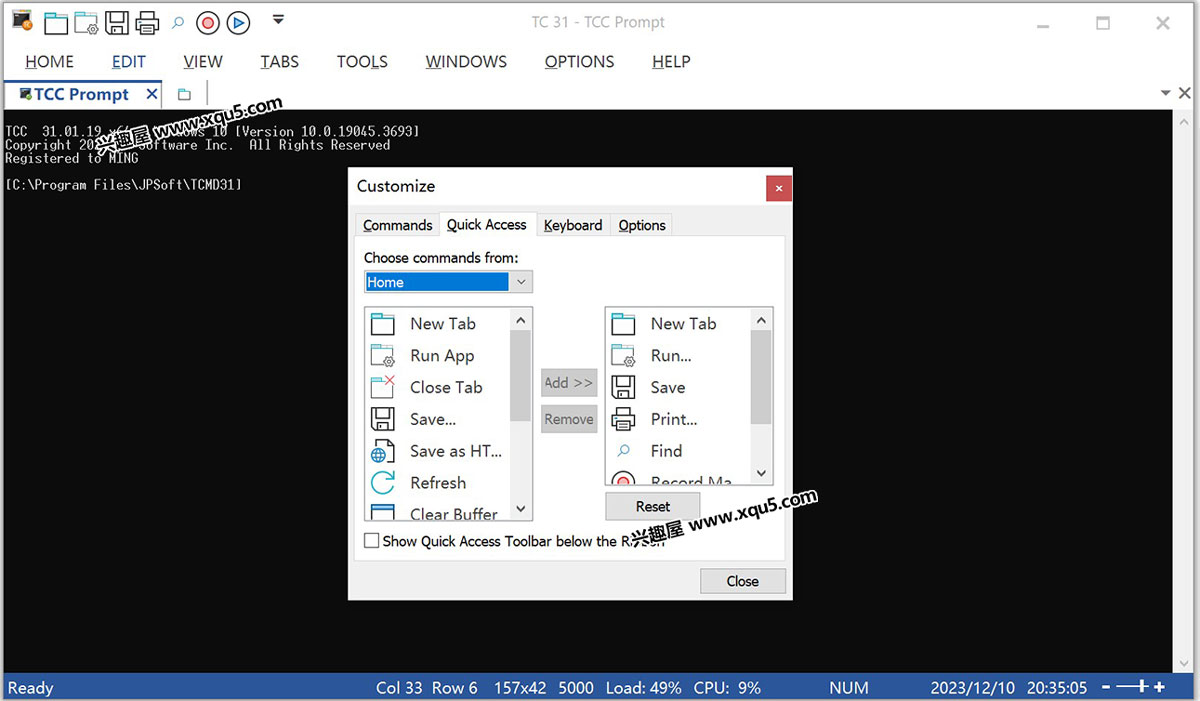Viewport: 1200px width, 701px height.
Task: Start macro recording with red record icon
Action: click(207, 22)
